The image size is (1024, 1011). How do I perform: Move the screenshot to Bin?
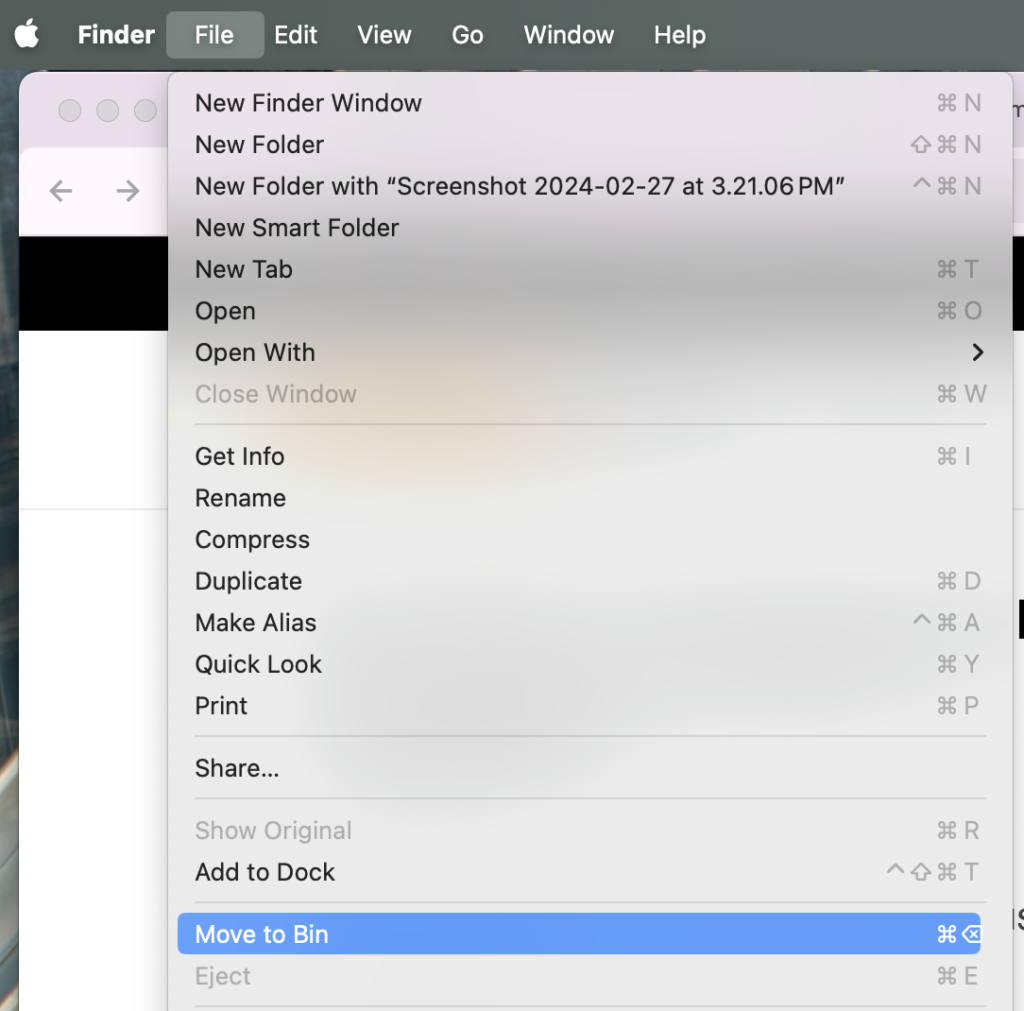coord(261,933)
